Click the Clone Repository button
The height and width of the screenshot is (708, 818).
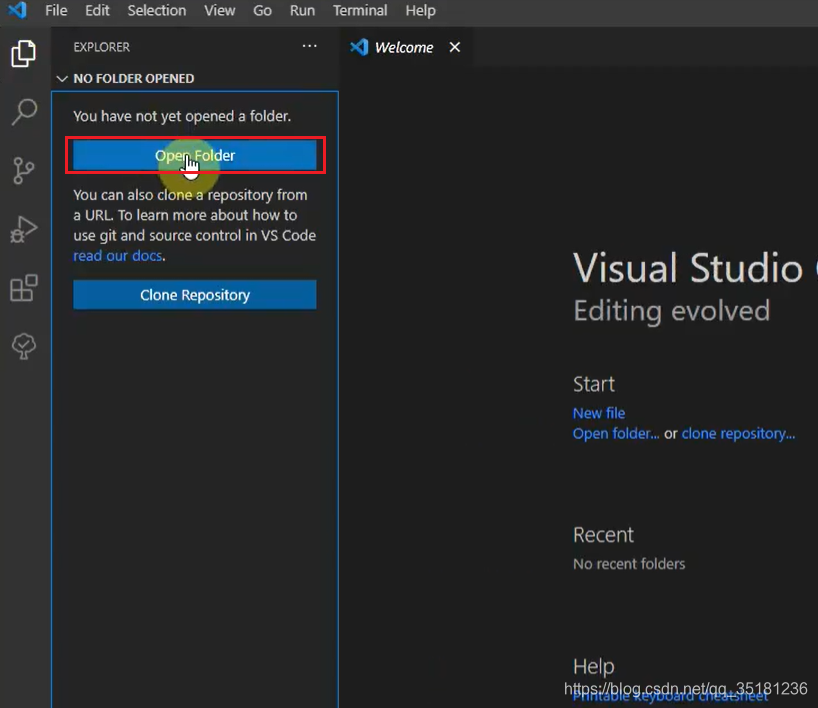coord(195,295)
